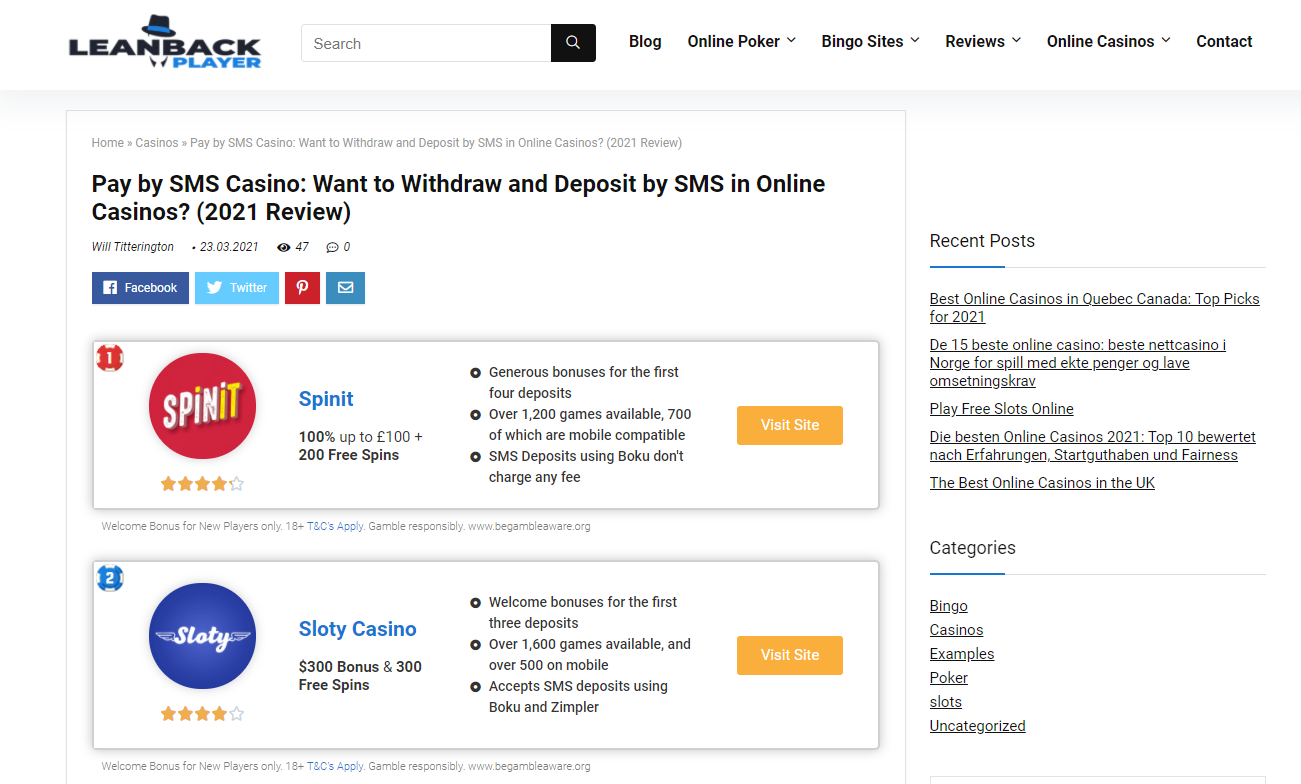Open T&C's Apply under Sloty Casino

click(x=335, y=766)
